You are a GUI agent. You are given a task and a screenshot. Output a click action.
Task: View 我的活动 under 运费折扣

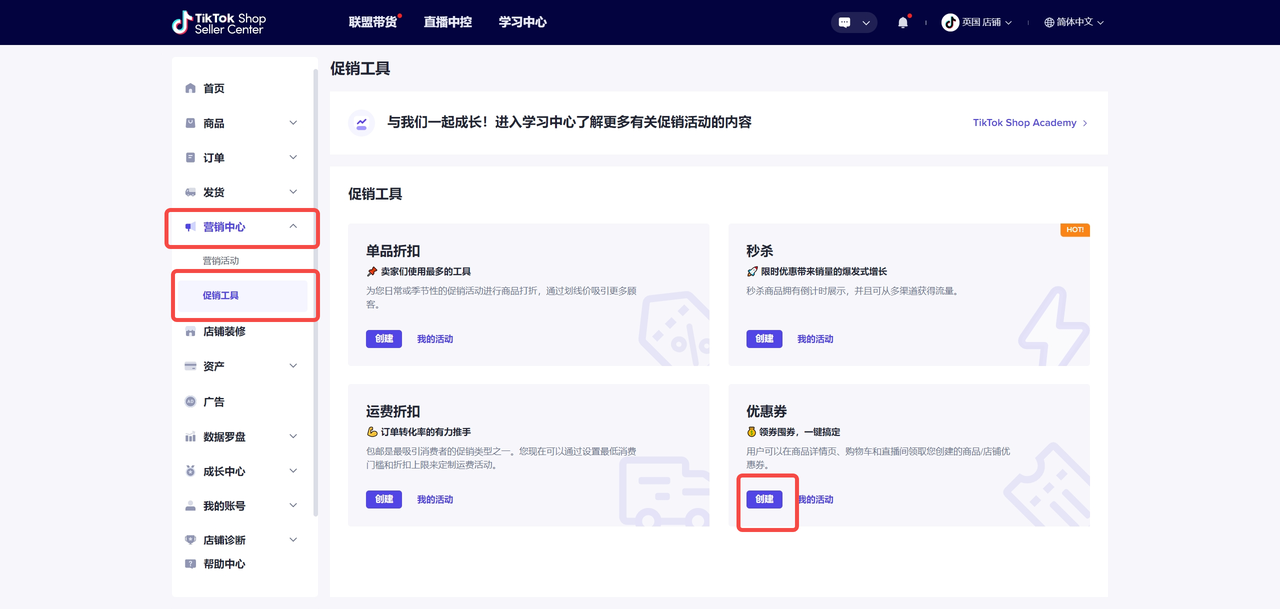pos(435,499)
